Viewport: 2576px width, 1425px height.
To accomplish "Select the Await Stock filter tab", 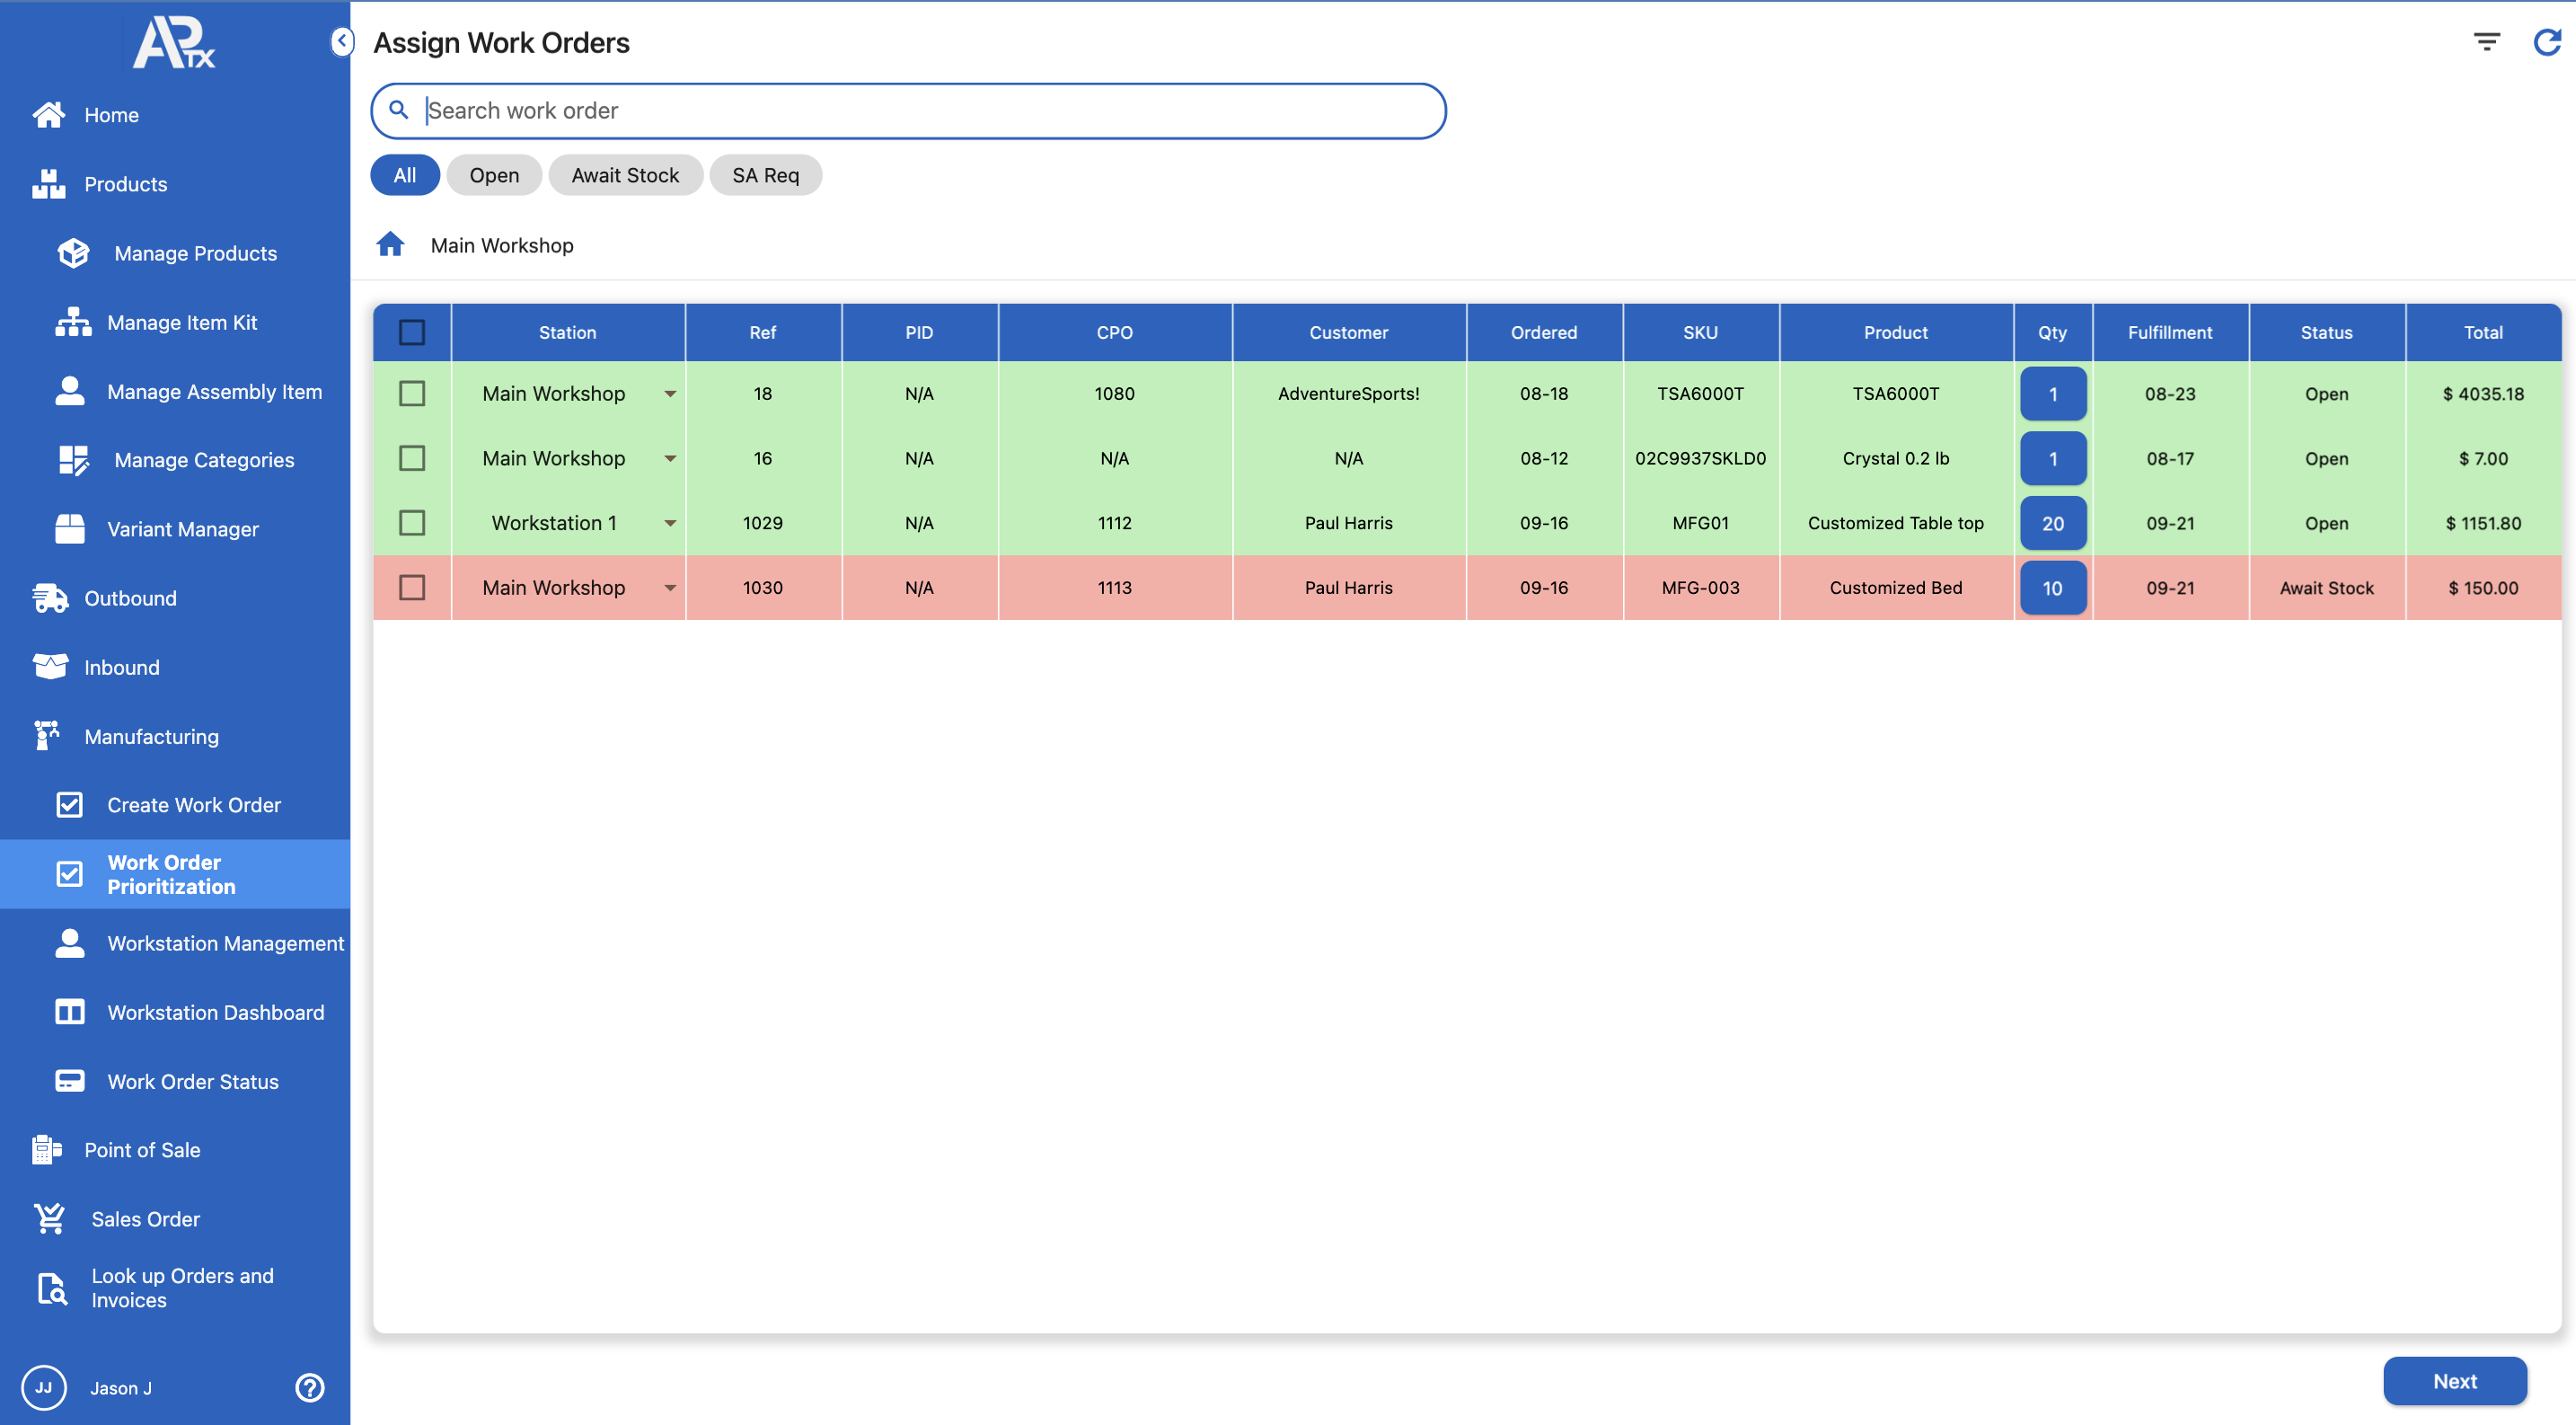I will pos(625,175).
